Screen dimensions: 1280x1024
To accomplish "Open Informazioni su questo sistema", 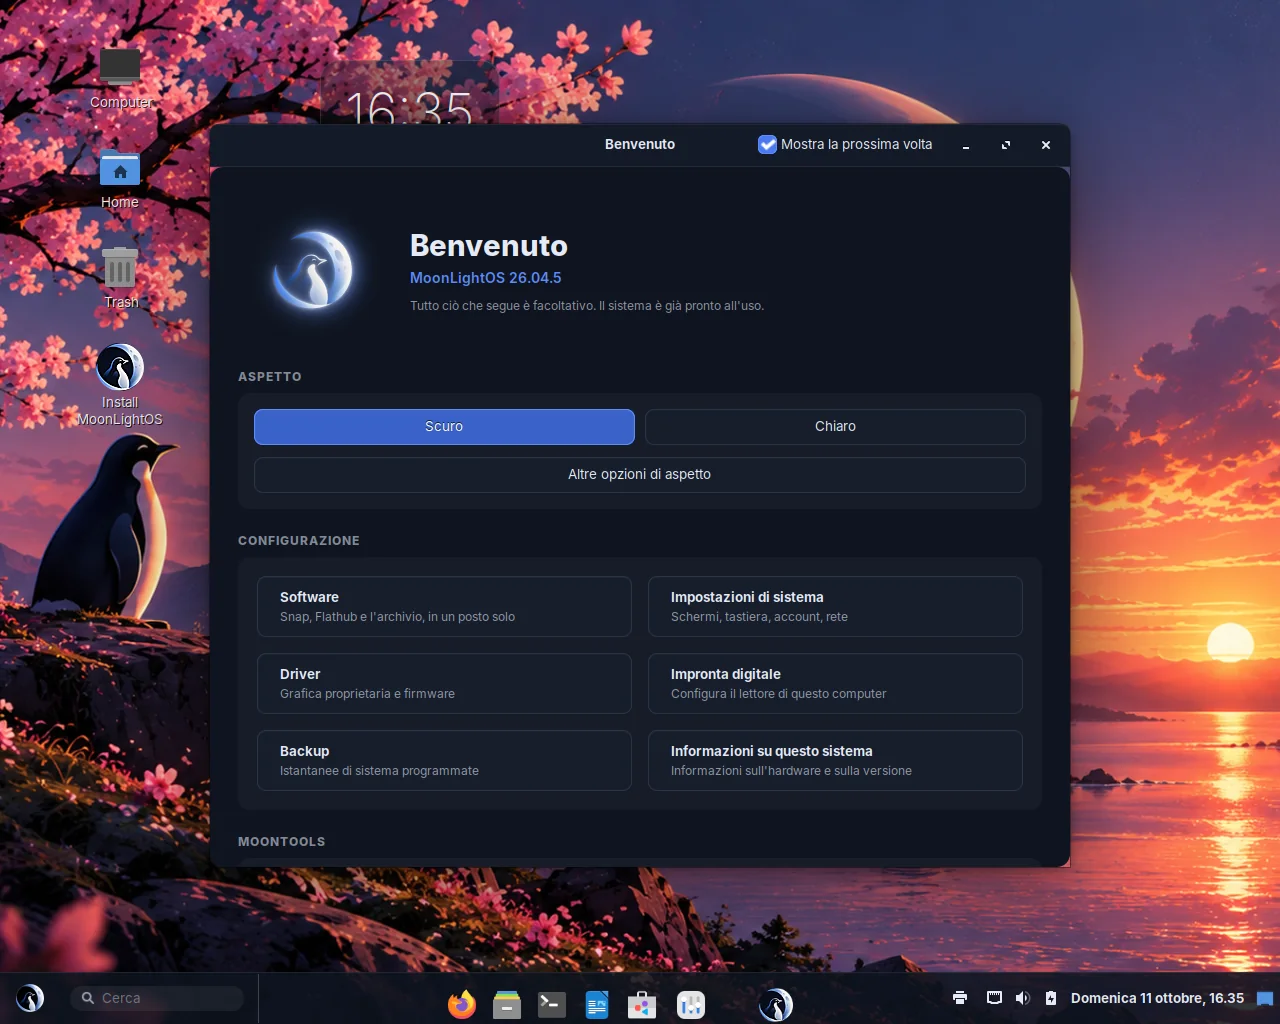I will pos(835,760).
